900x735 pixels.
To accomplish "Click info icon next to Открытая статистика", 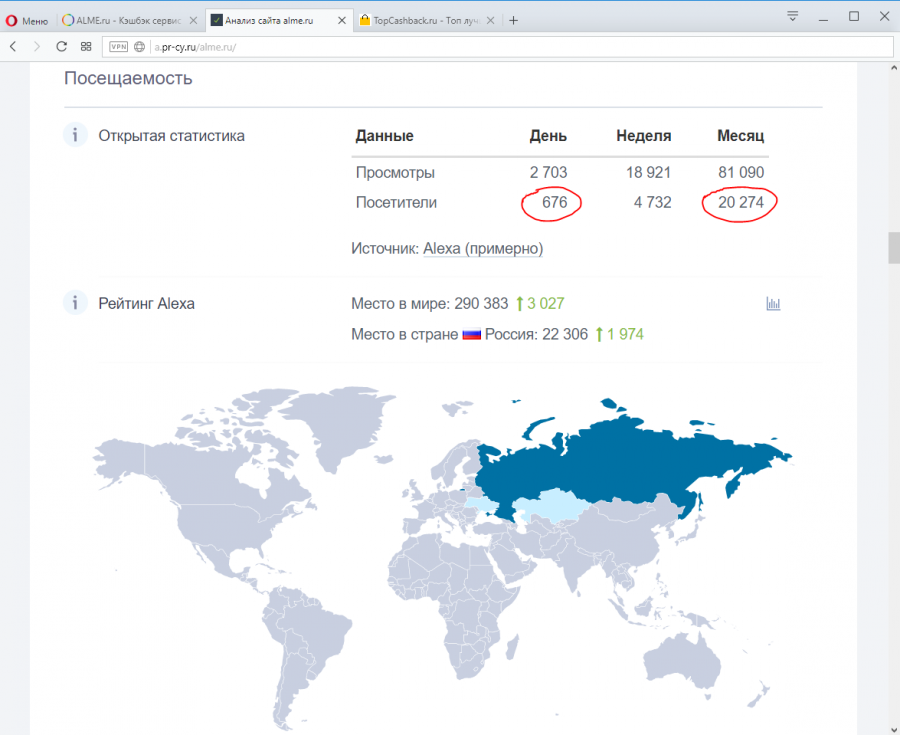I will click(x=75, y=135).
